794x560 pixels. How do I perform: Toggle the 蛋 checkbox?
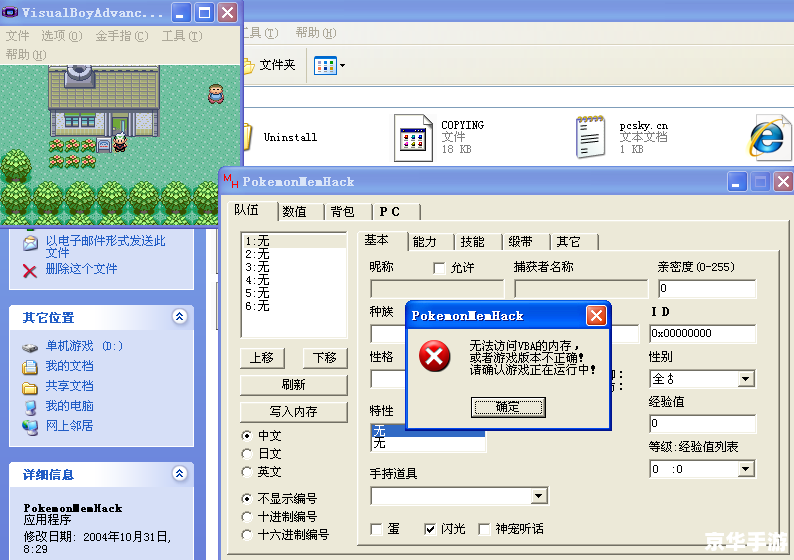point(376,529)
